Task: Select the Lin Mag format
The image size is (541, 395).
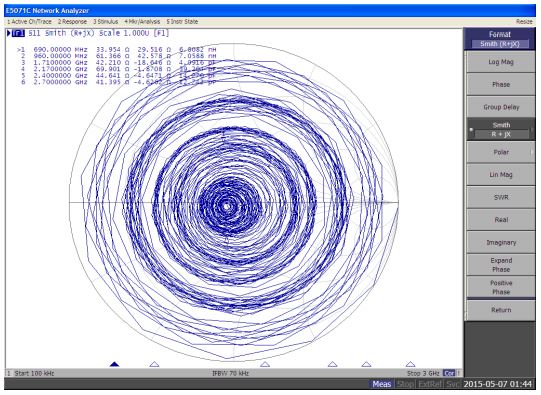Action: pyautogui.click(x=501, y=175)
